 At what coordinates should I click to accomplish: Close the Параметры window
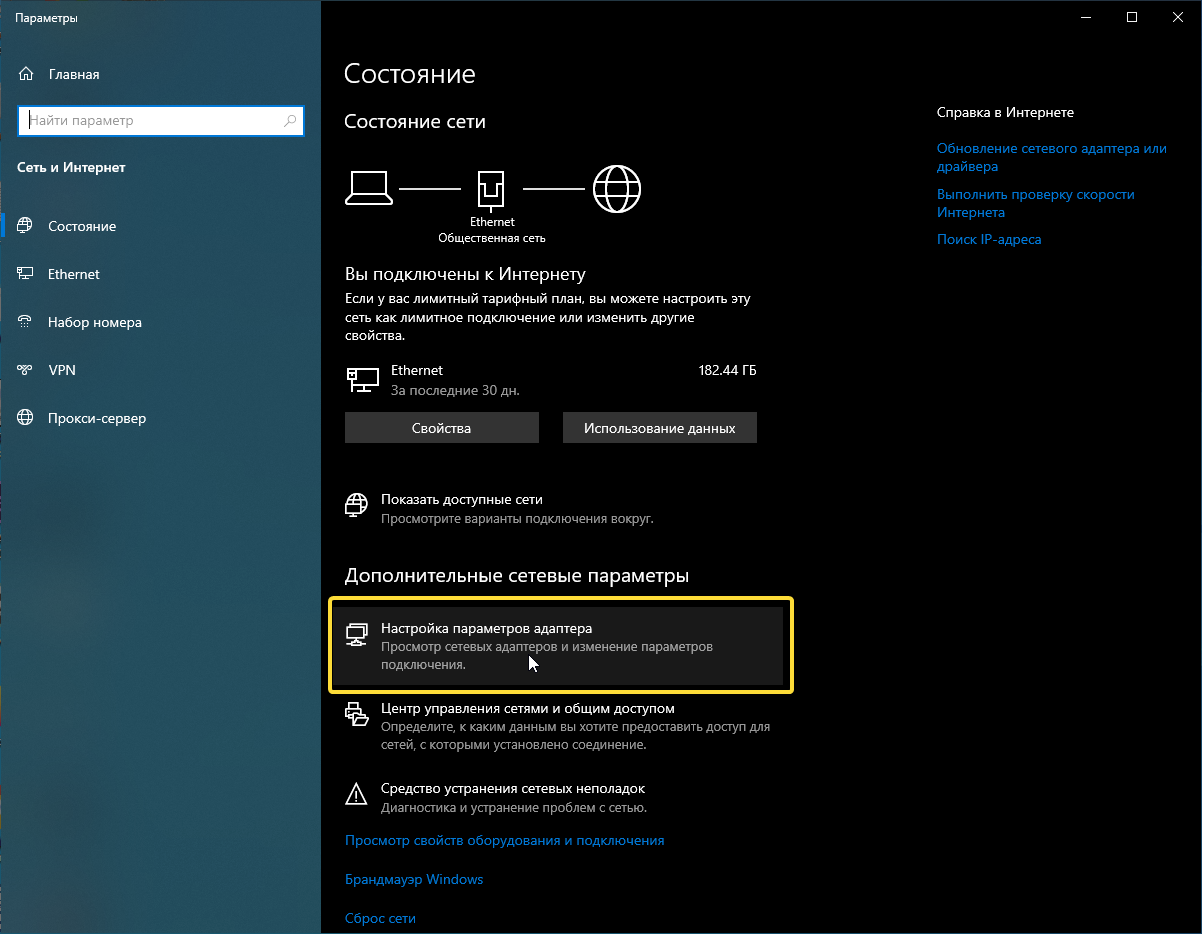click(x=1178, y=17)
